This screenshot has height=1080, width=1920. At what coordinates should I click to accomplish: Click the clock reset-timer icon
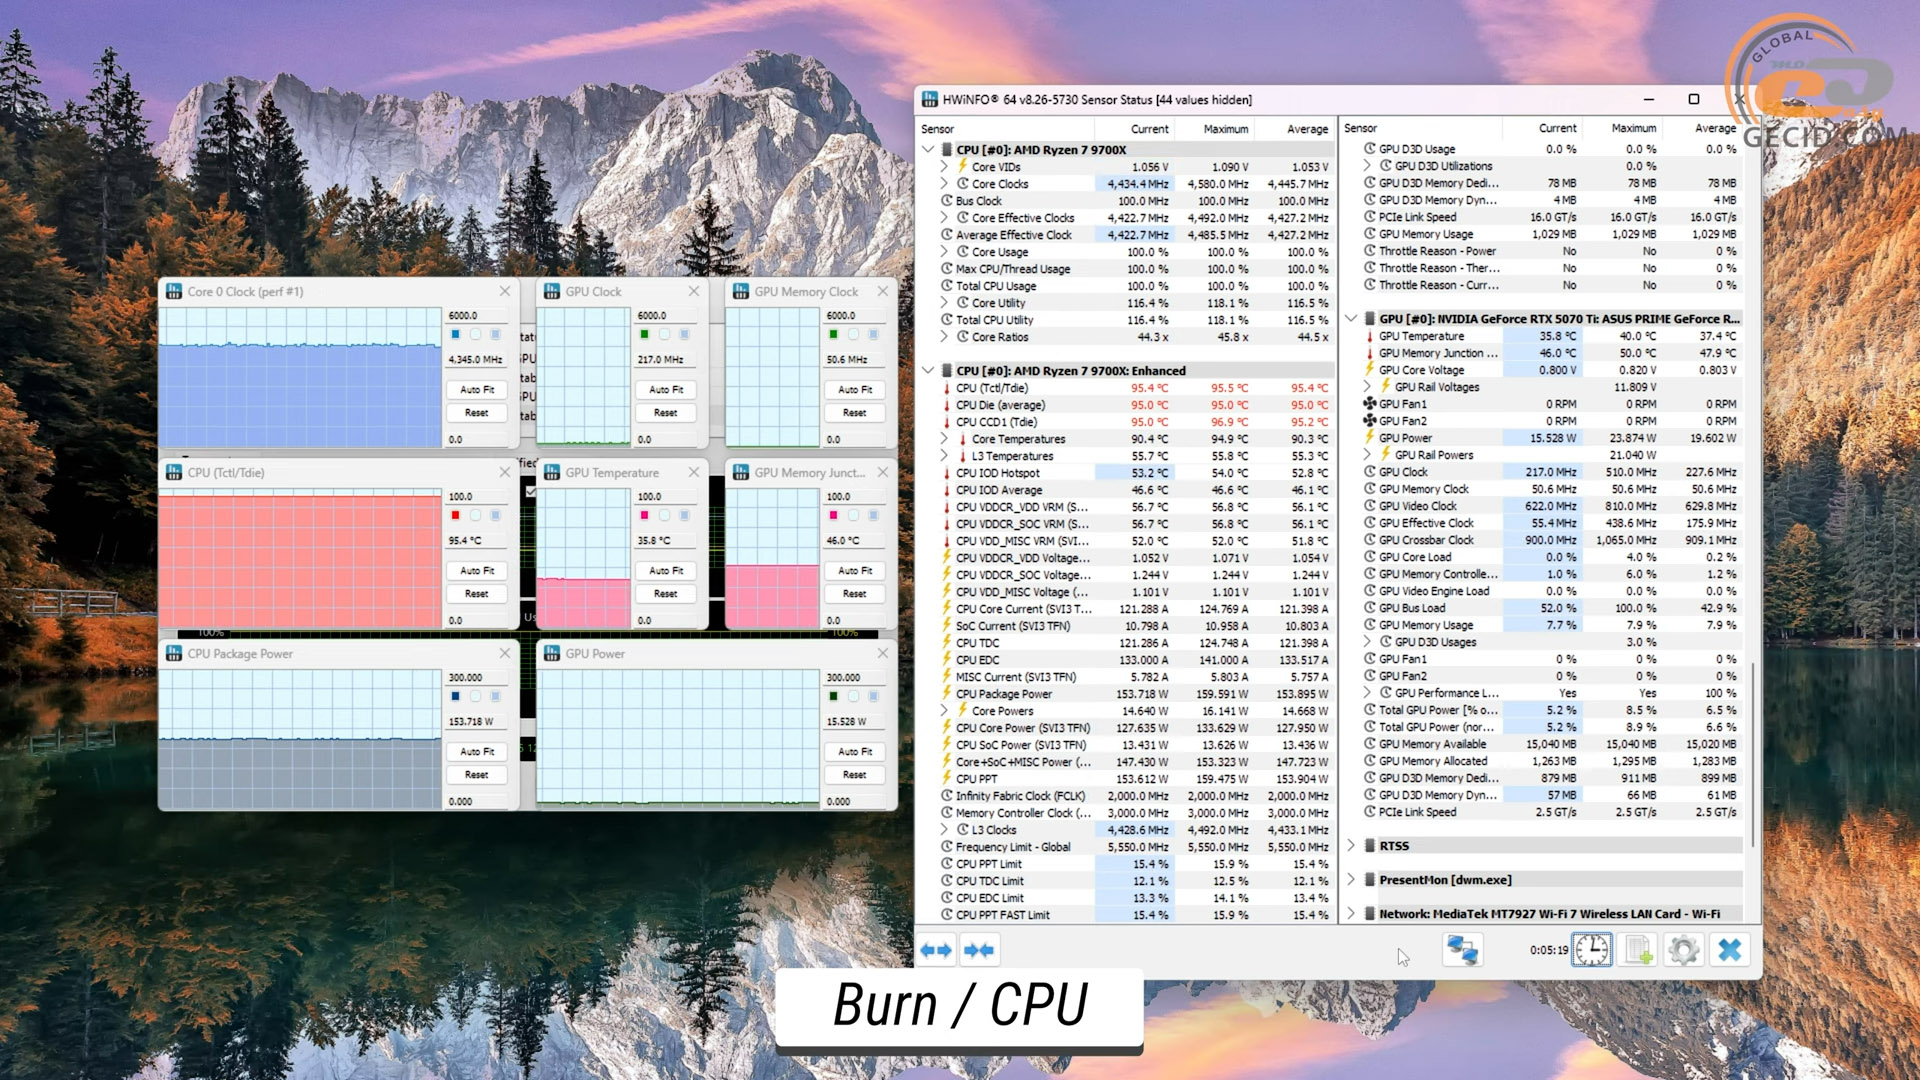pyautogui.click(x=1592, y=950)
